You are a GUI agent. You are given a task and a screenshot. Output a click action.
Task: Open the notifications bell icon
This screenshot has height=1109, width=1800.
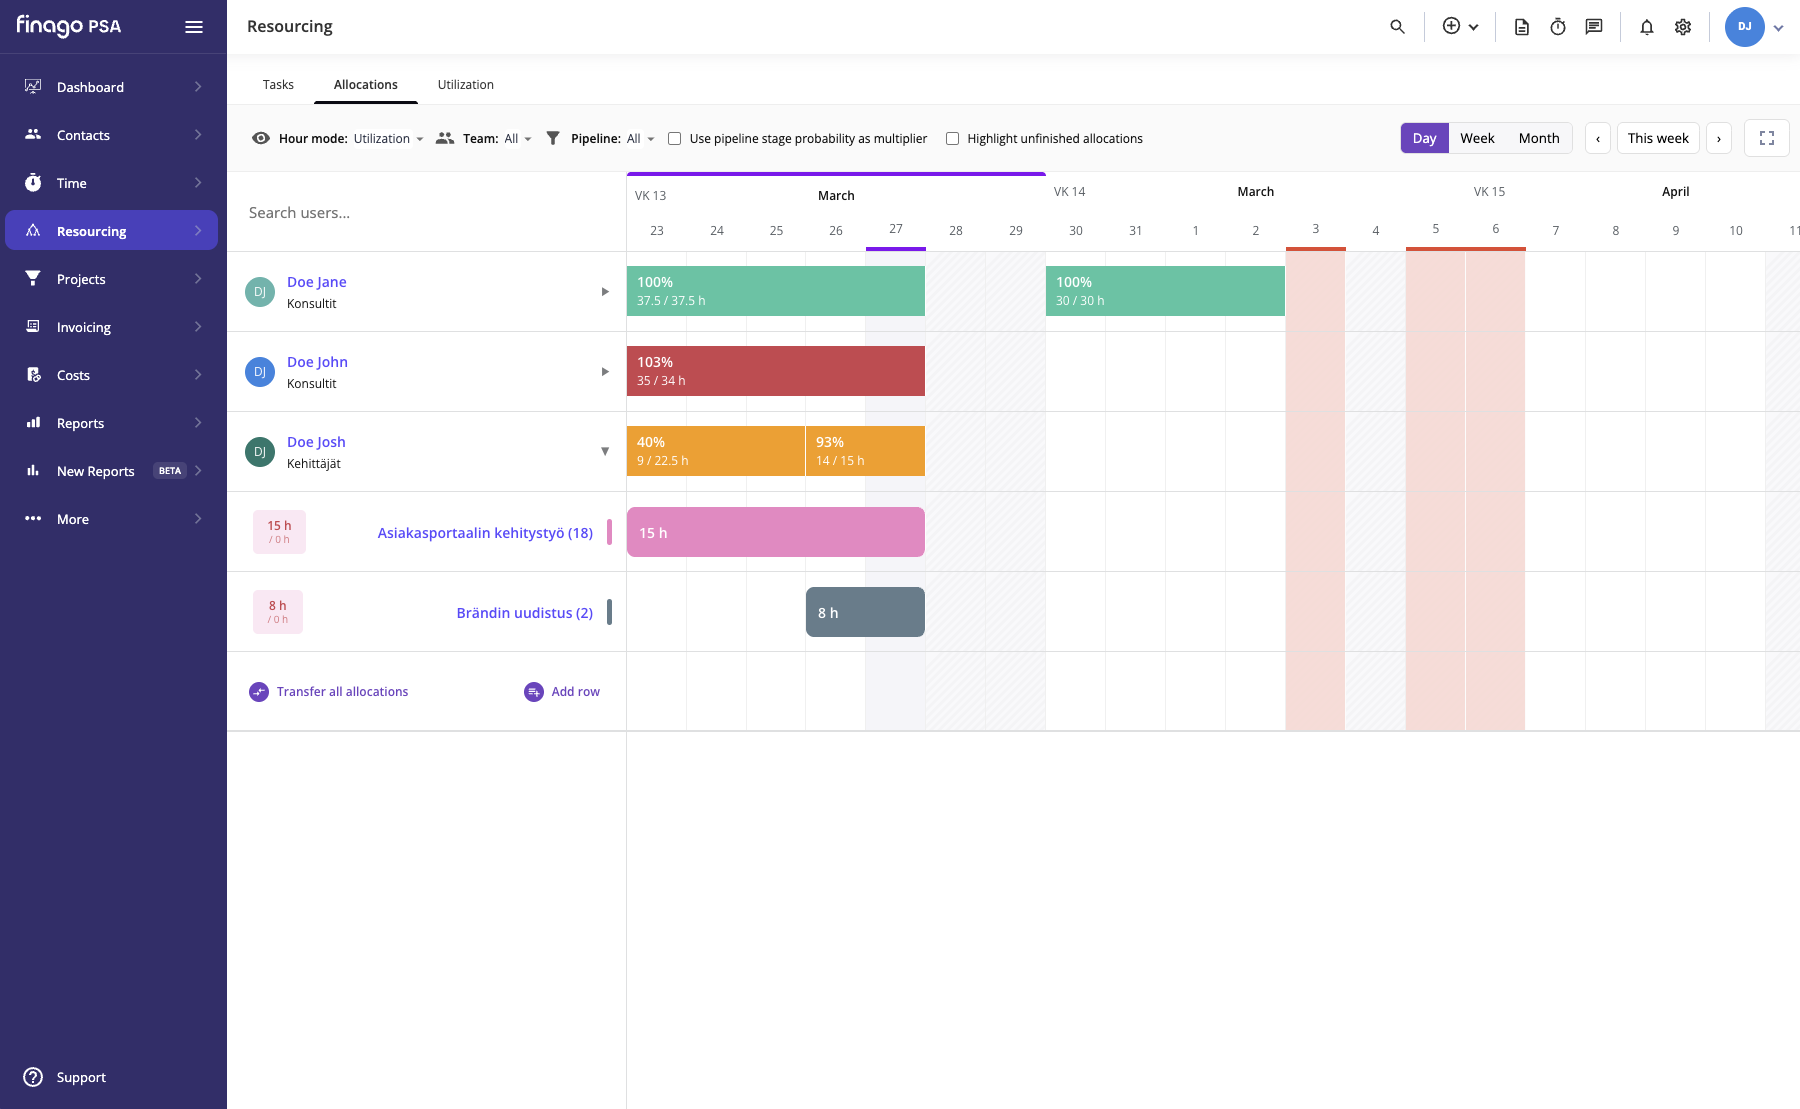1647,27
